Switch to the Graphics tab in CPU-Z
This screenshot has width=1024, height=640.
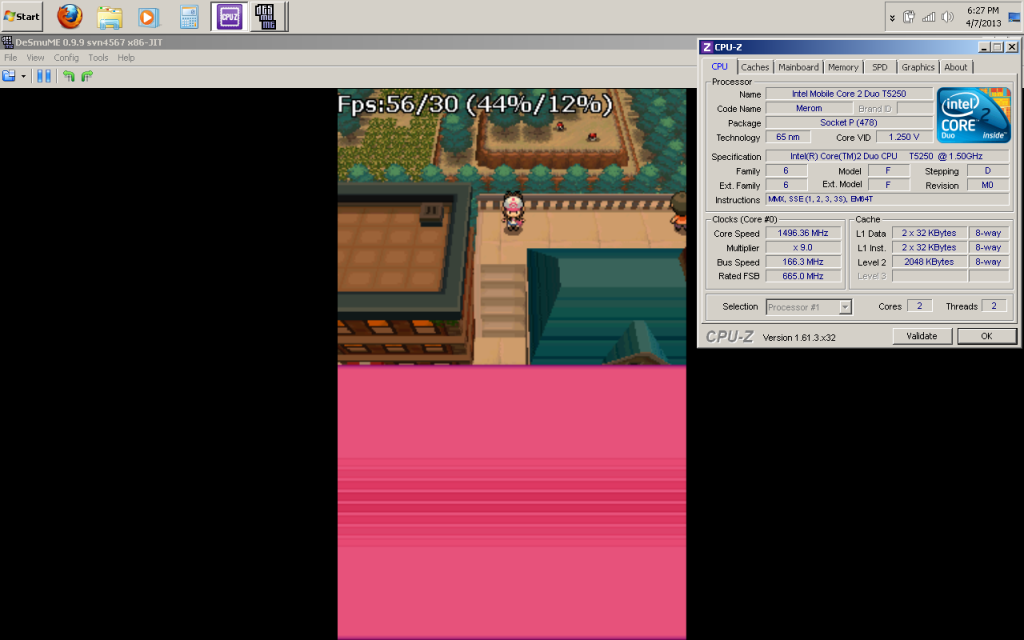point(917,67)
